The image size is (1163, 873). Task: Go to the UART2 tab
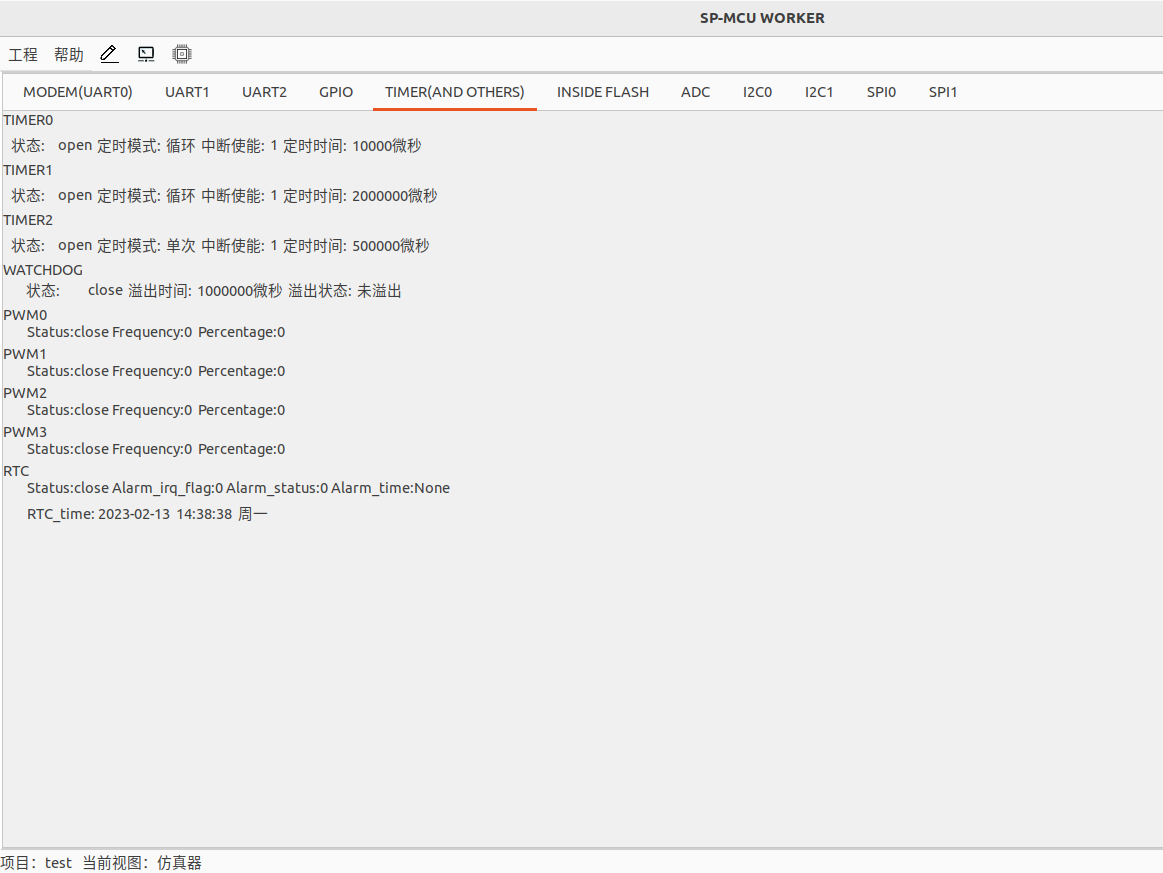pos(264,92)
